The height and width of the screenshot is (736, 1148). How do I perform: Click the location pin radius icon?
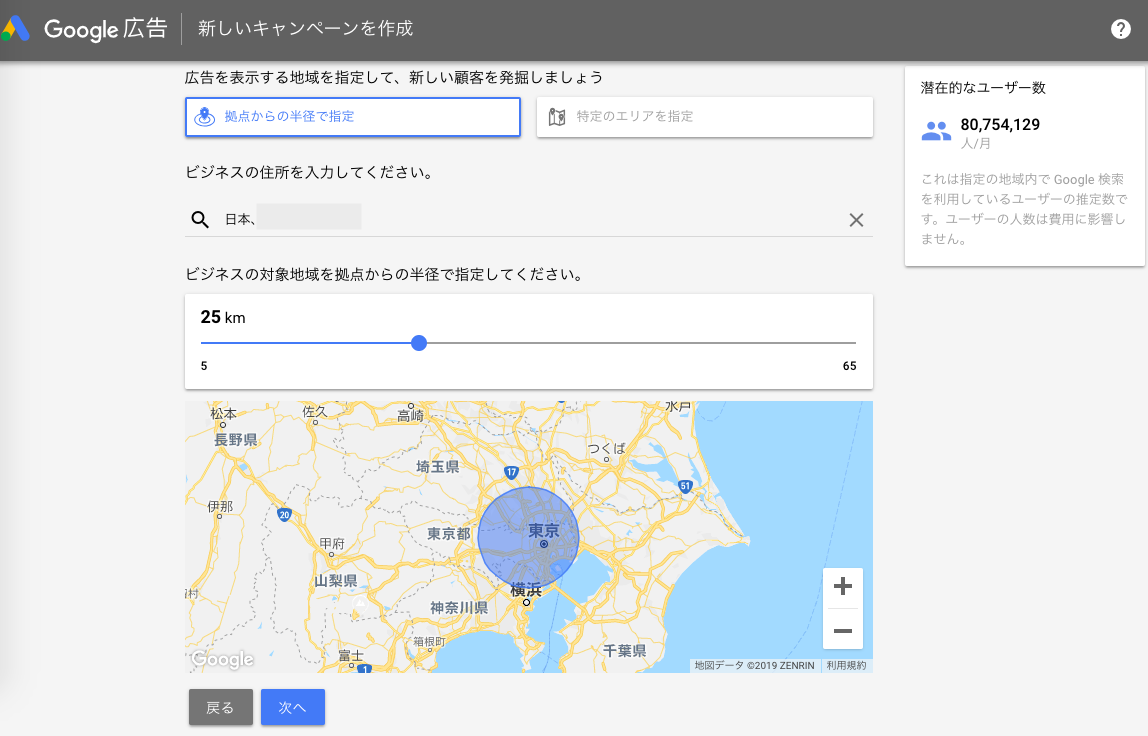pos(205,116)
